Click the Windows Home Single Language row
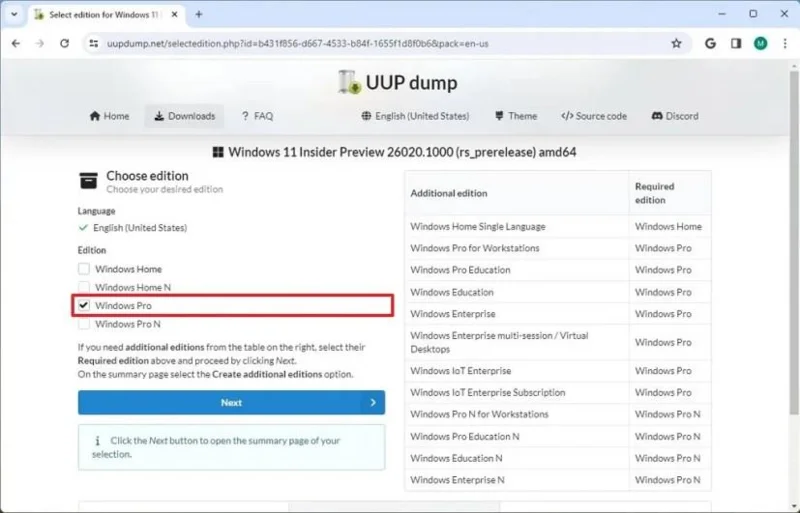 (x=558, y=226)
